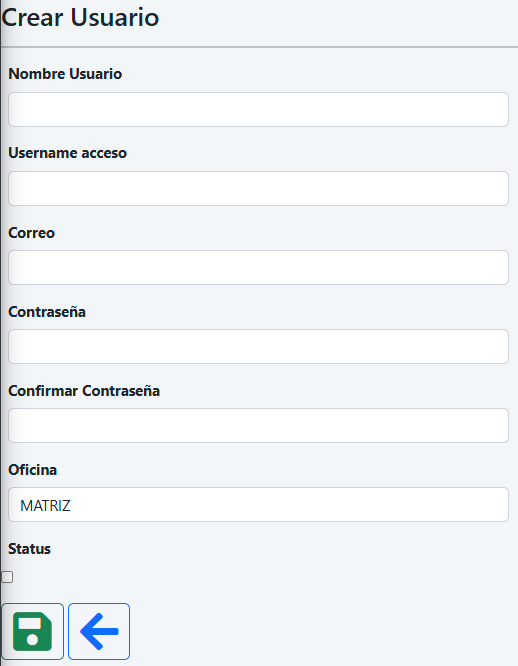The height and width of the screenshot is (666, 518).
Task: Click the Crear Usuario page heading
Action: [x=80, y=17]
